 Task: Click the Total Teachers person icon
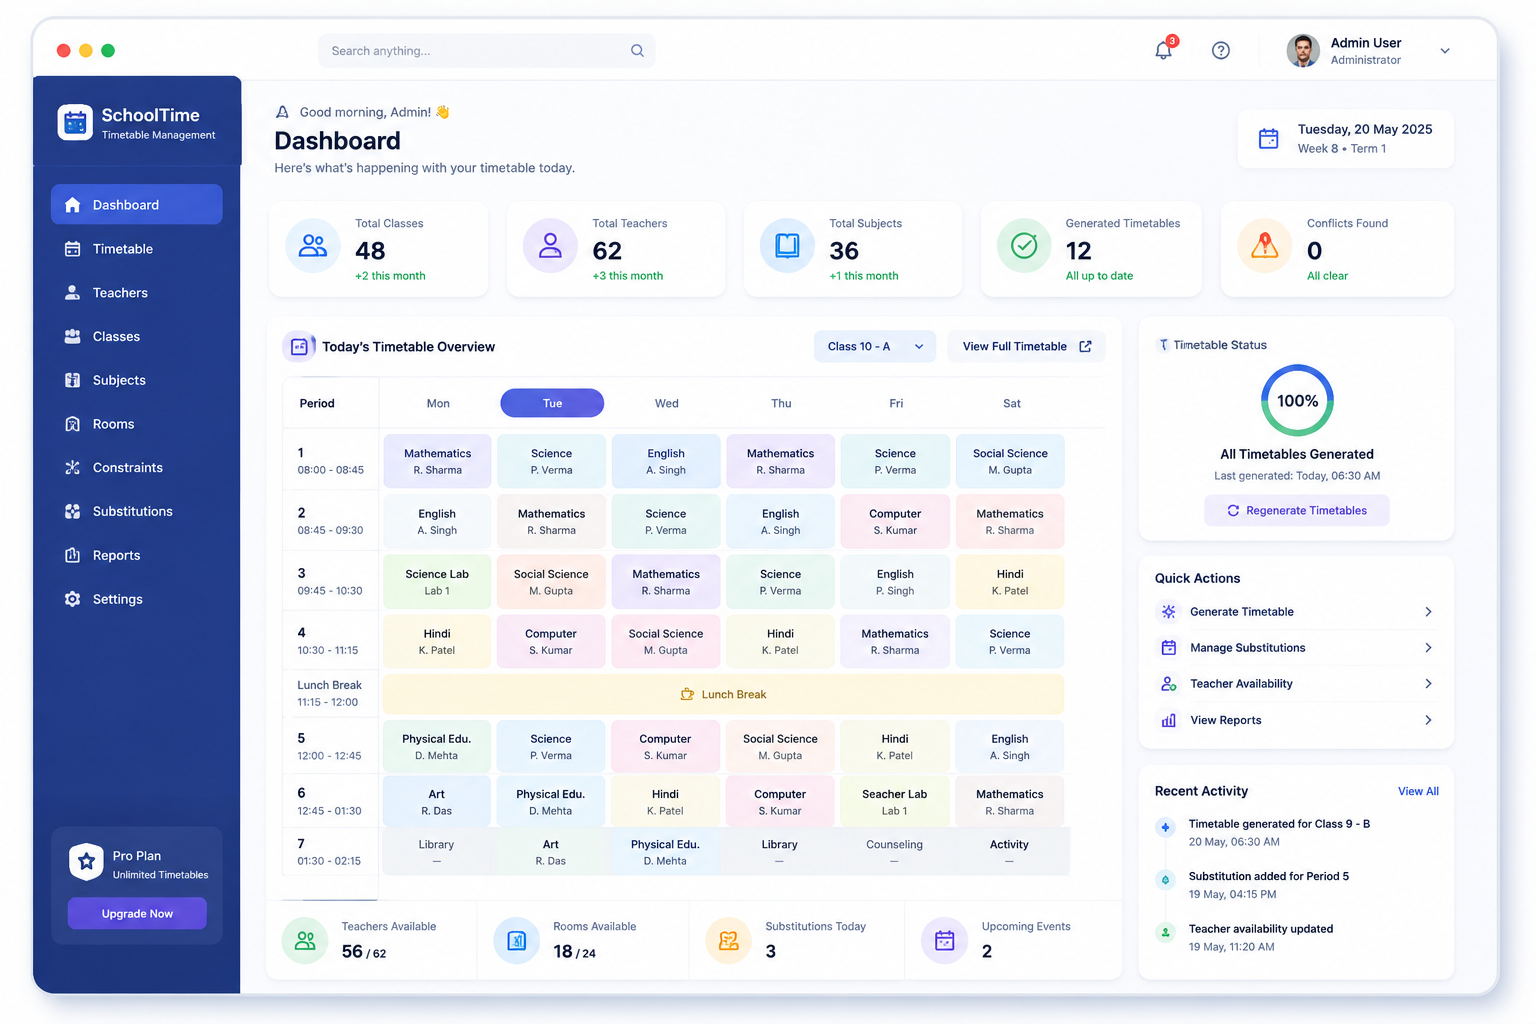[550, 246]
